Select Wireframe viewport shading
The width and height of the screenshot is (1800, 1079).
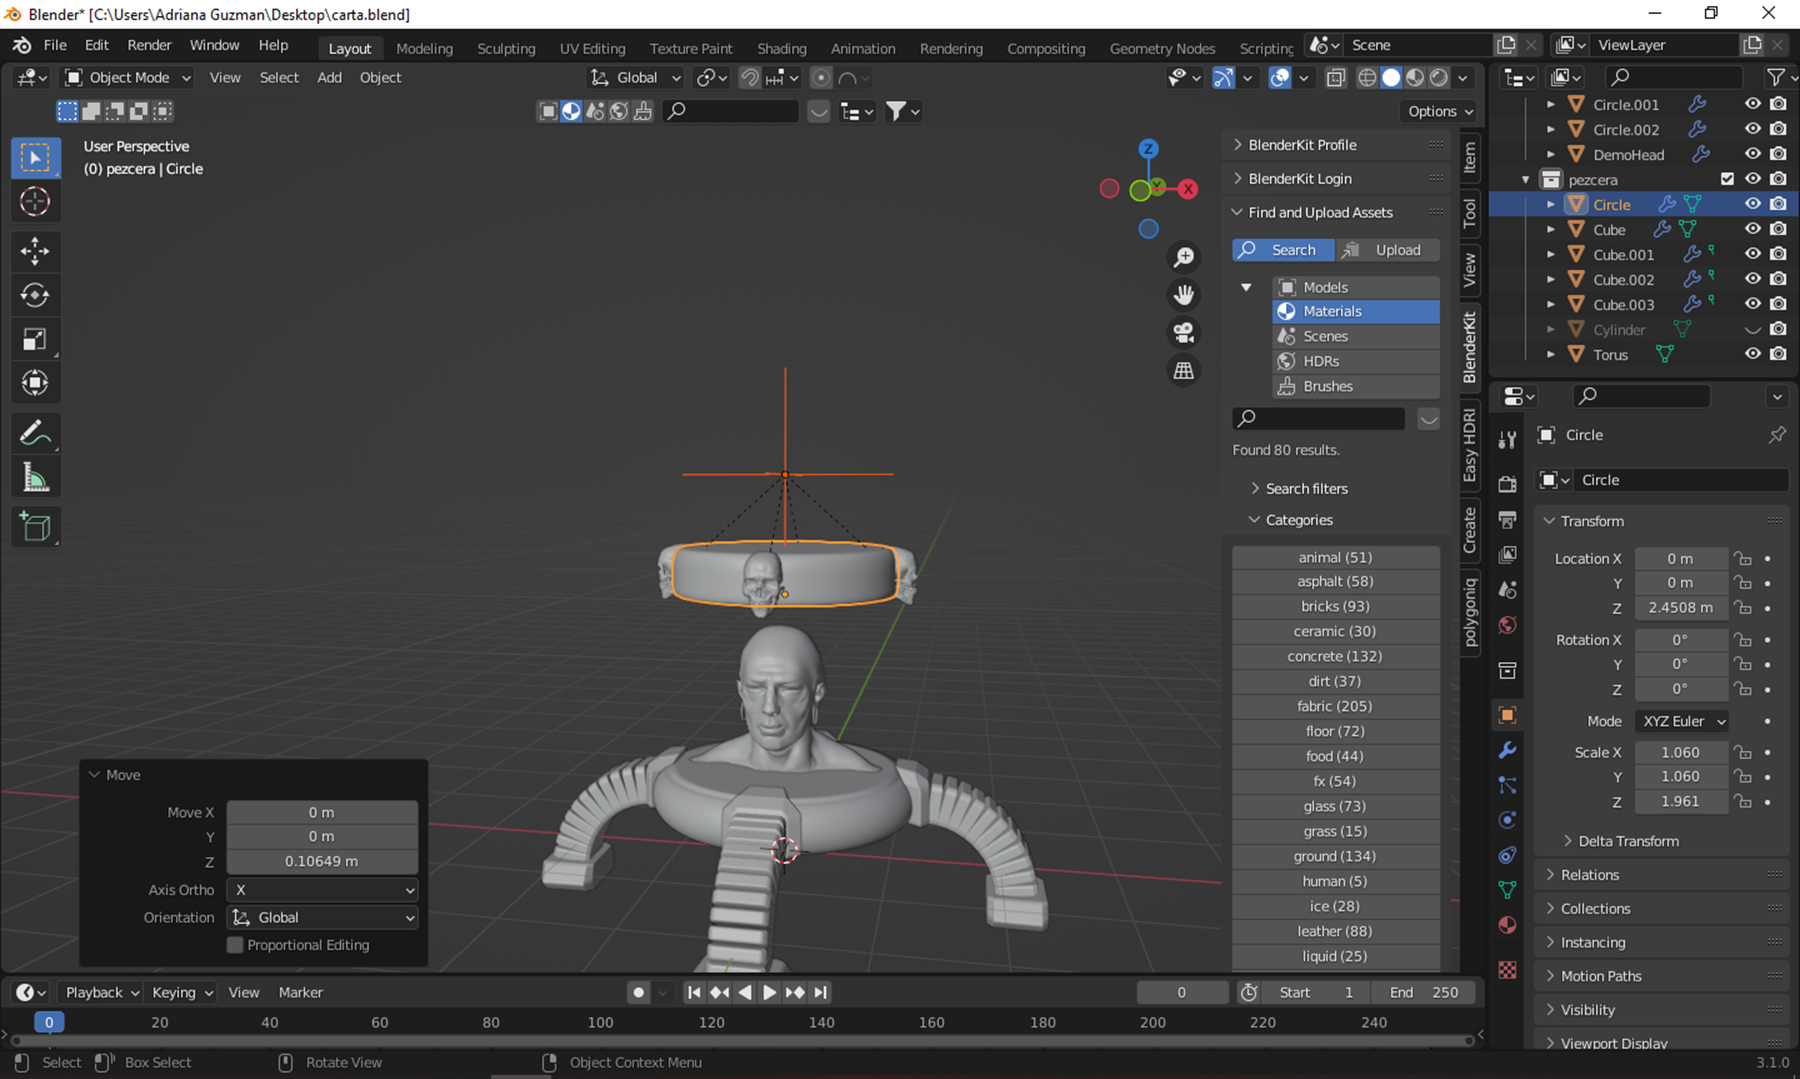point(1367,78)
